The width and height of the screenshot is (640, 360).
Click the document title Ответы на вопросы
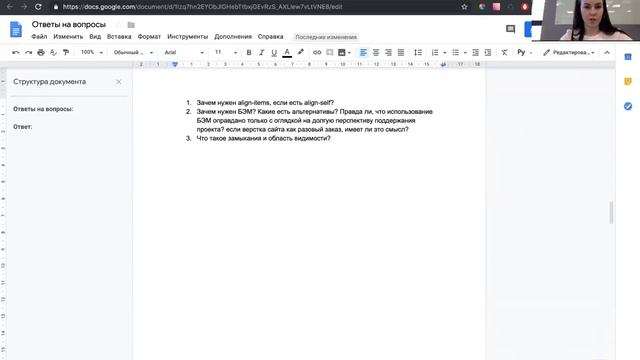tap(69, 24)
